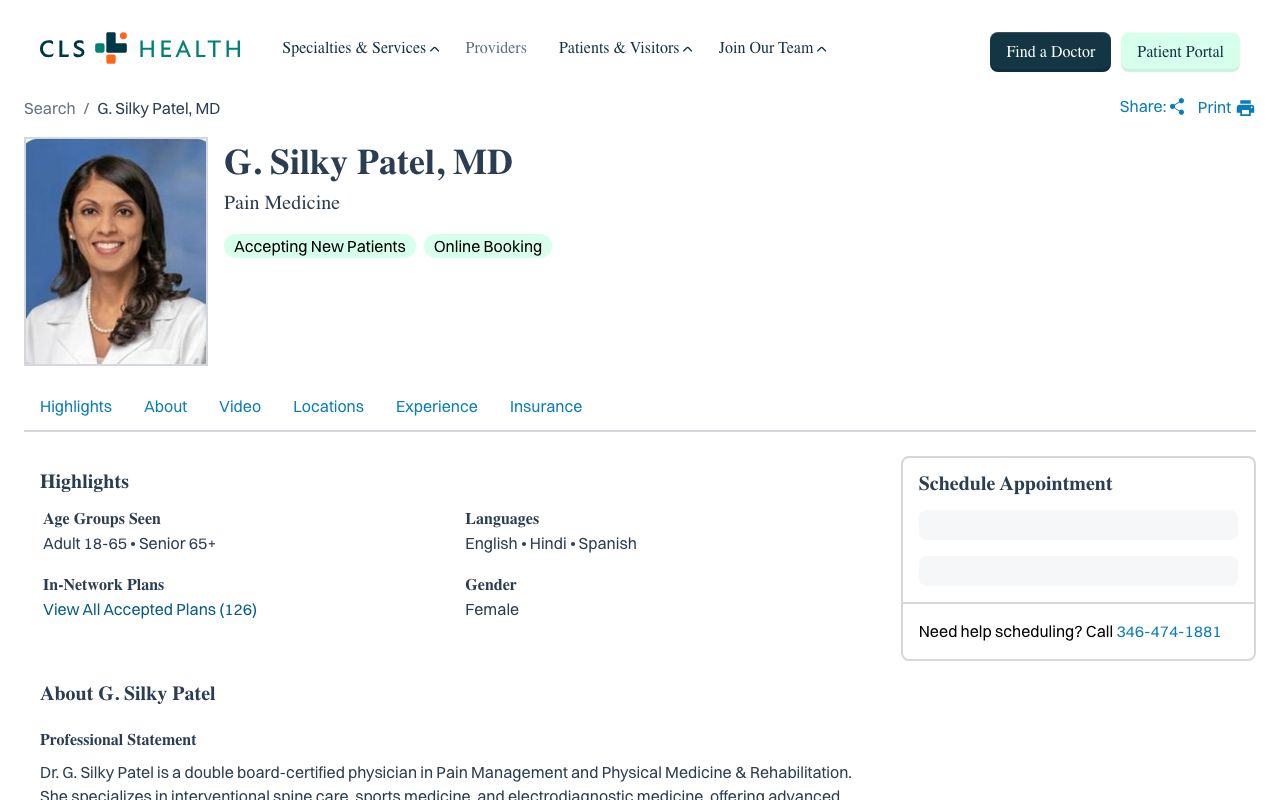Screen dimensions: 1280x800
Task: Open the Patient Portal
Action: pyautogui.click(x=1180, y=51)
